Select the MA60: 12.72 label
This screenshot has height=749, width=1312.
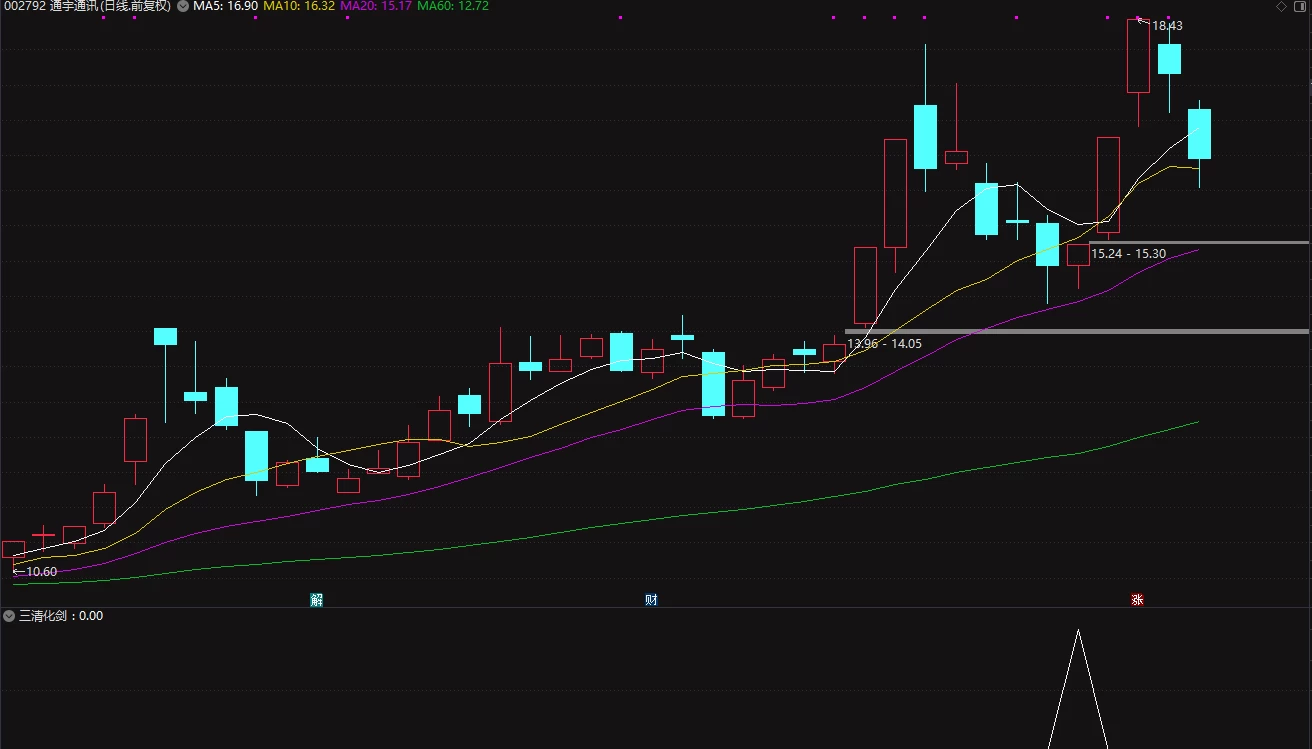point(453,6)
